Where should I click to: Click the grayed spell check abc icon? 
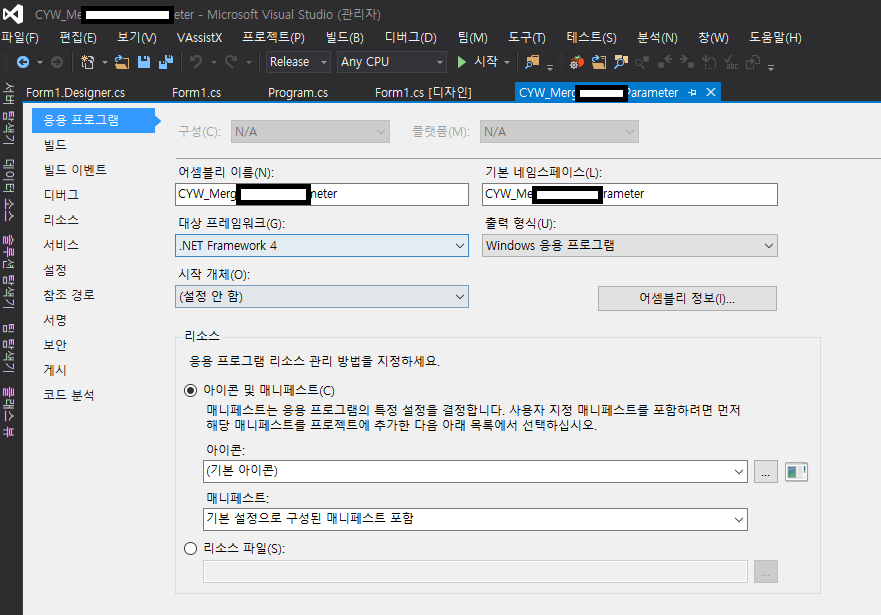[731, 62]
